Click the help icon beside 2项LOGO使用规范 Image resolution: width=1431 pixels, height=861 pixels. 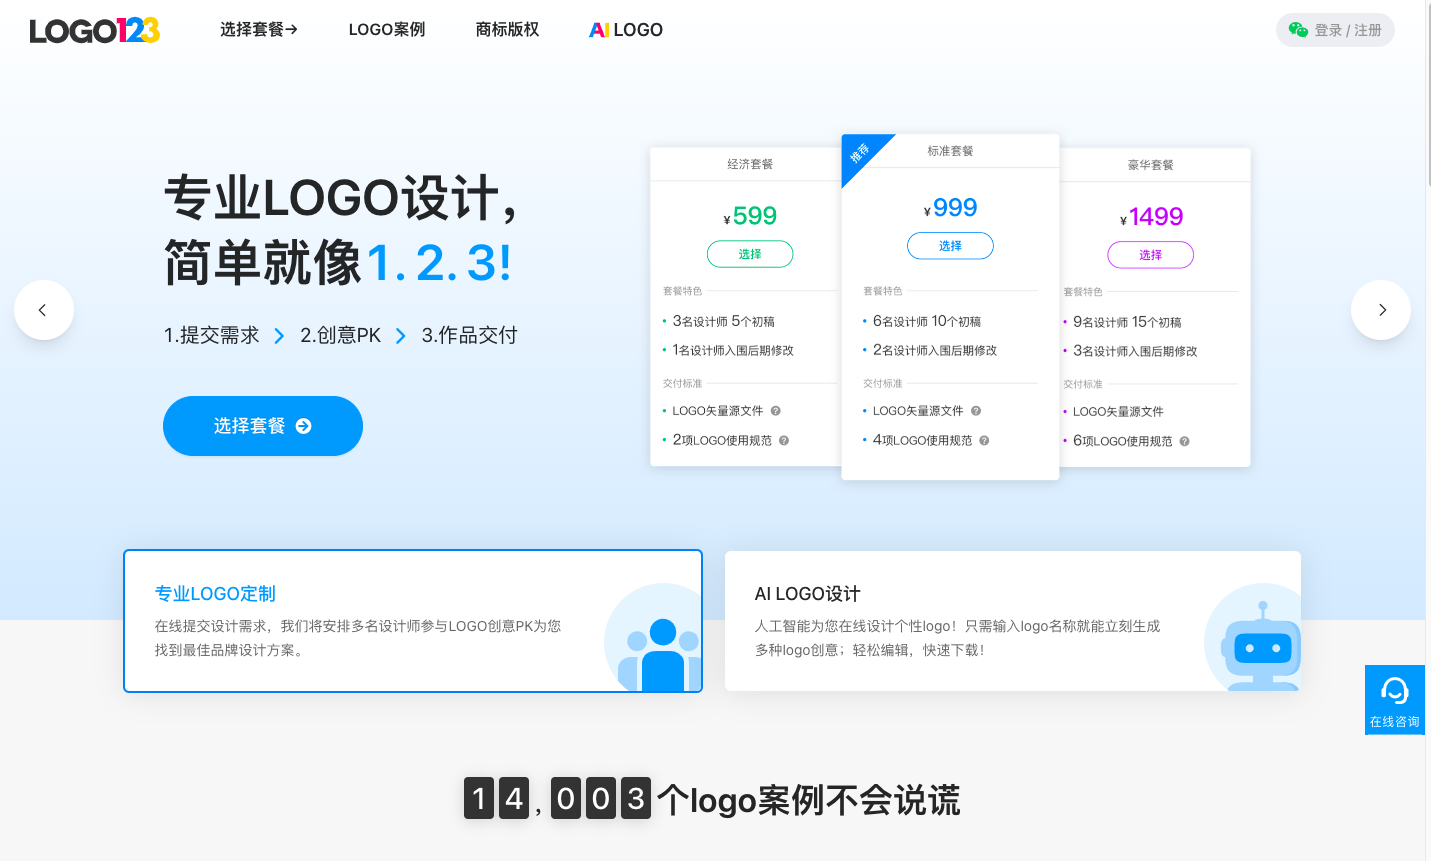784,440
